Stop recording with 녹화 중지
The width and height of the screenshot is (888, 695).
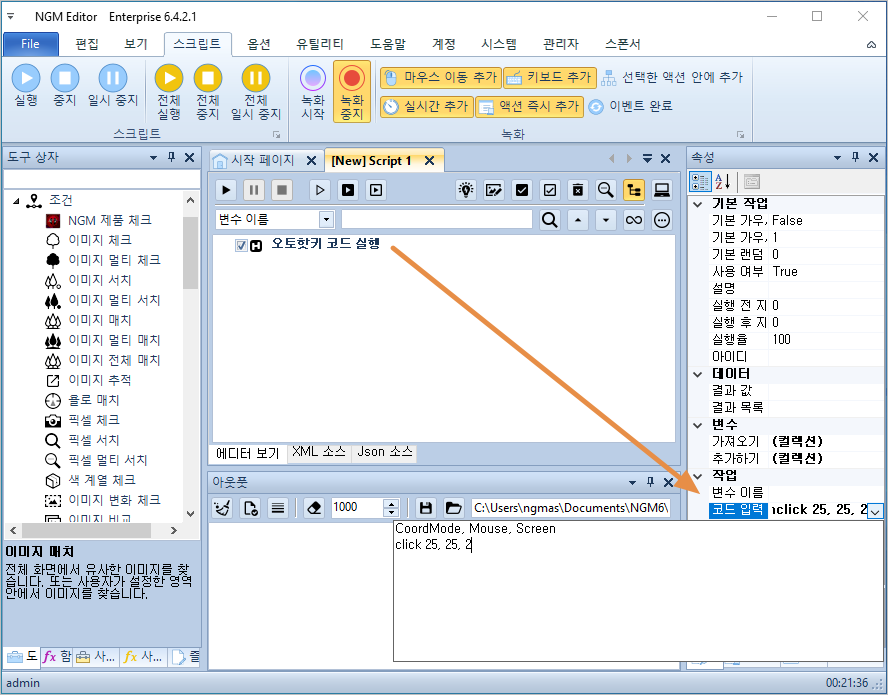[352, 92]
